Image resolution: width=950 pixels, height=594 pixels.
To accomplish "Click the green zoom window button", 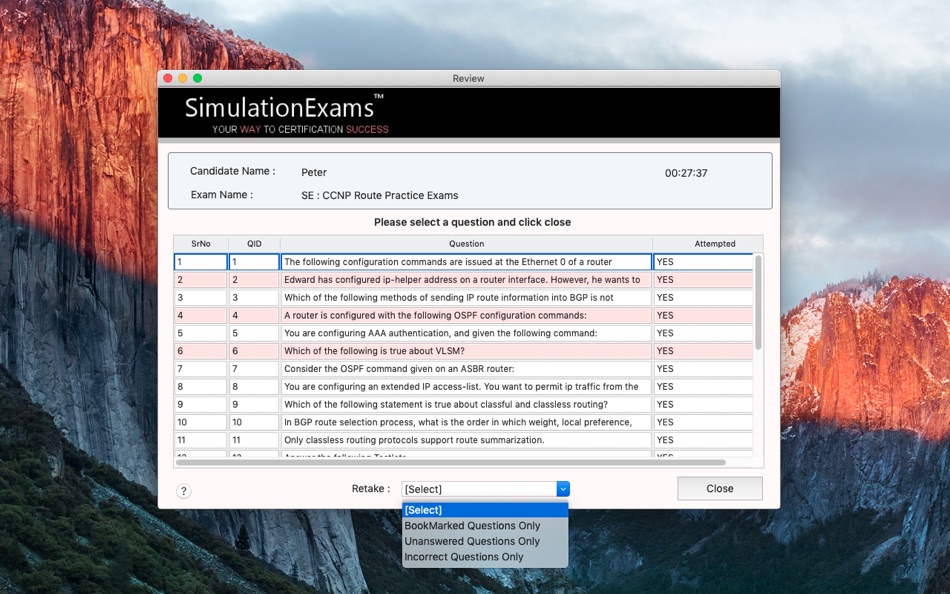I will 198,78.
